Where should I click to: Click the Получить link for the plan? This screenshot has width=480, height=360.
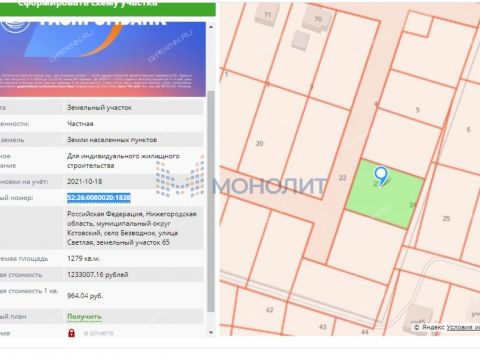coord(84,316)
